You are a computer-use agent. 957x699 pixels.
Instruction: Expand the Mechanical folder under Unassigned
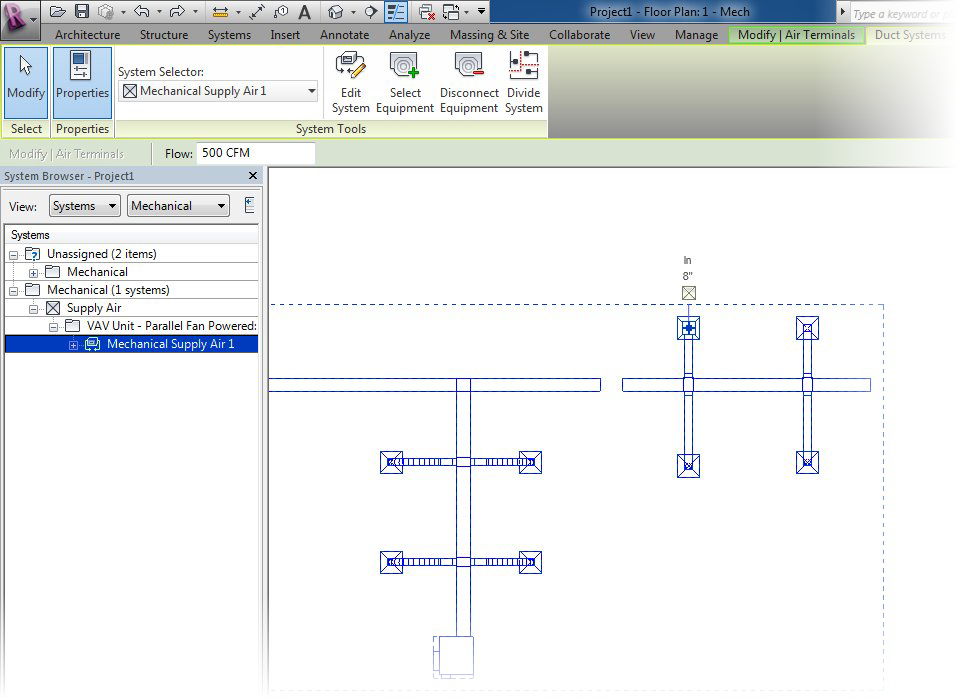34,273
